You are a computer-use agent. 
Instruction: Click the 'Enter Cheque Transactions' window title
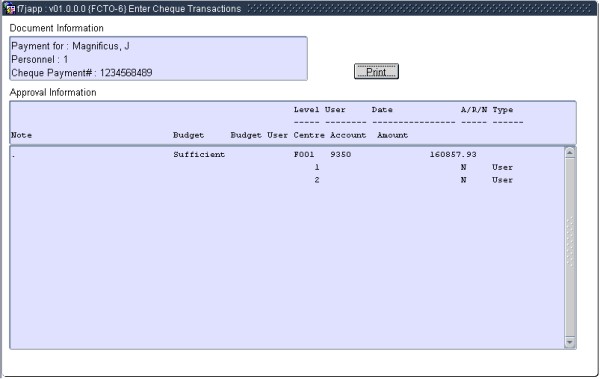(184, 9)
